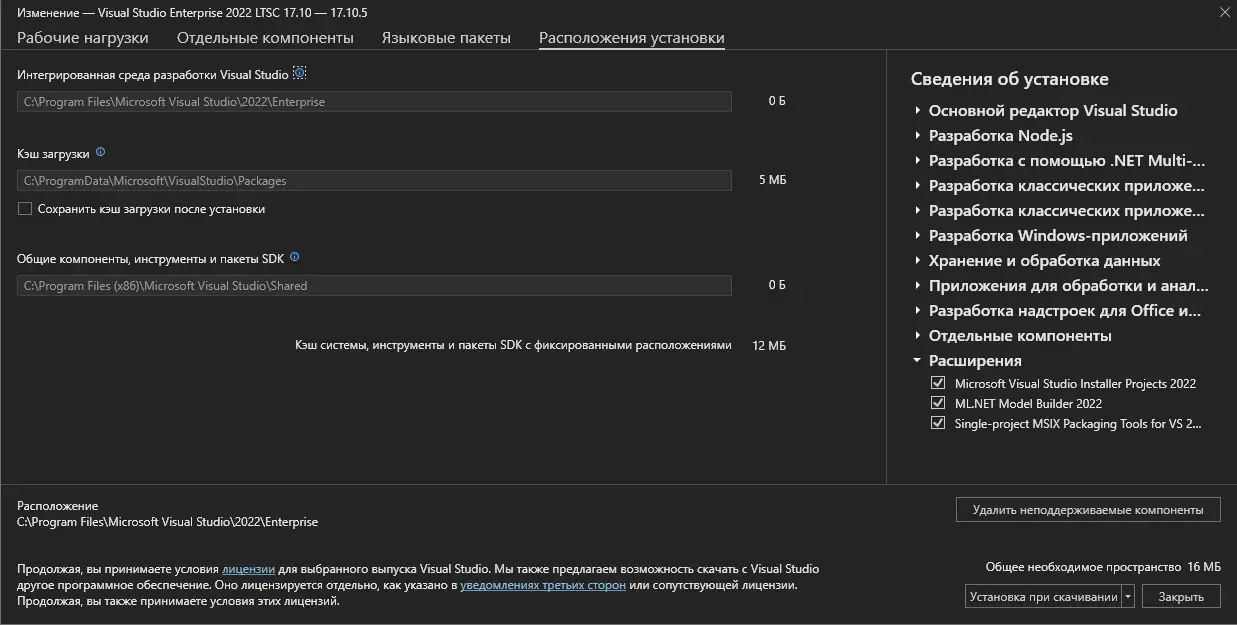This screenshot has width=1237, height=625.
Task: Switch to Рабочие нагрузки tab
Action: (83, 38)
